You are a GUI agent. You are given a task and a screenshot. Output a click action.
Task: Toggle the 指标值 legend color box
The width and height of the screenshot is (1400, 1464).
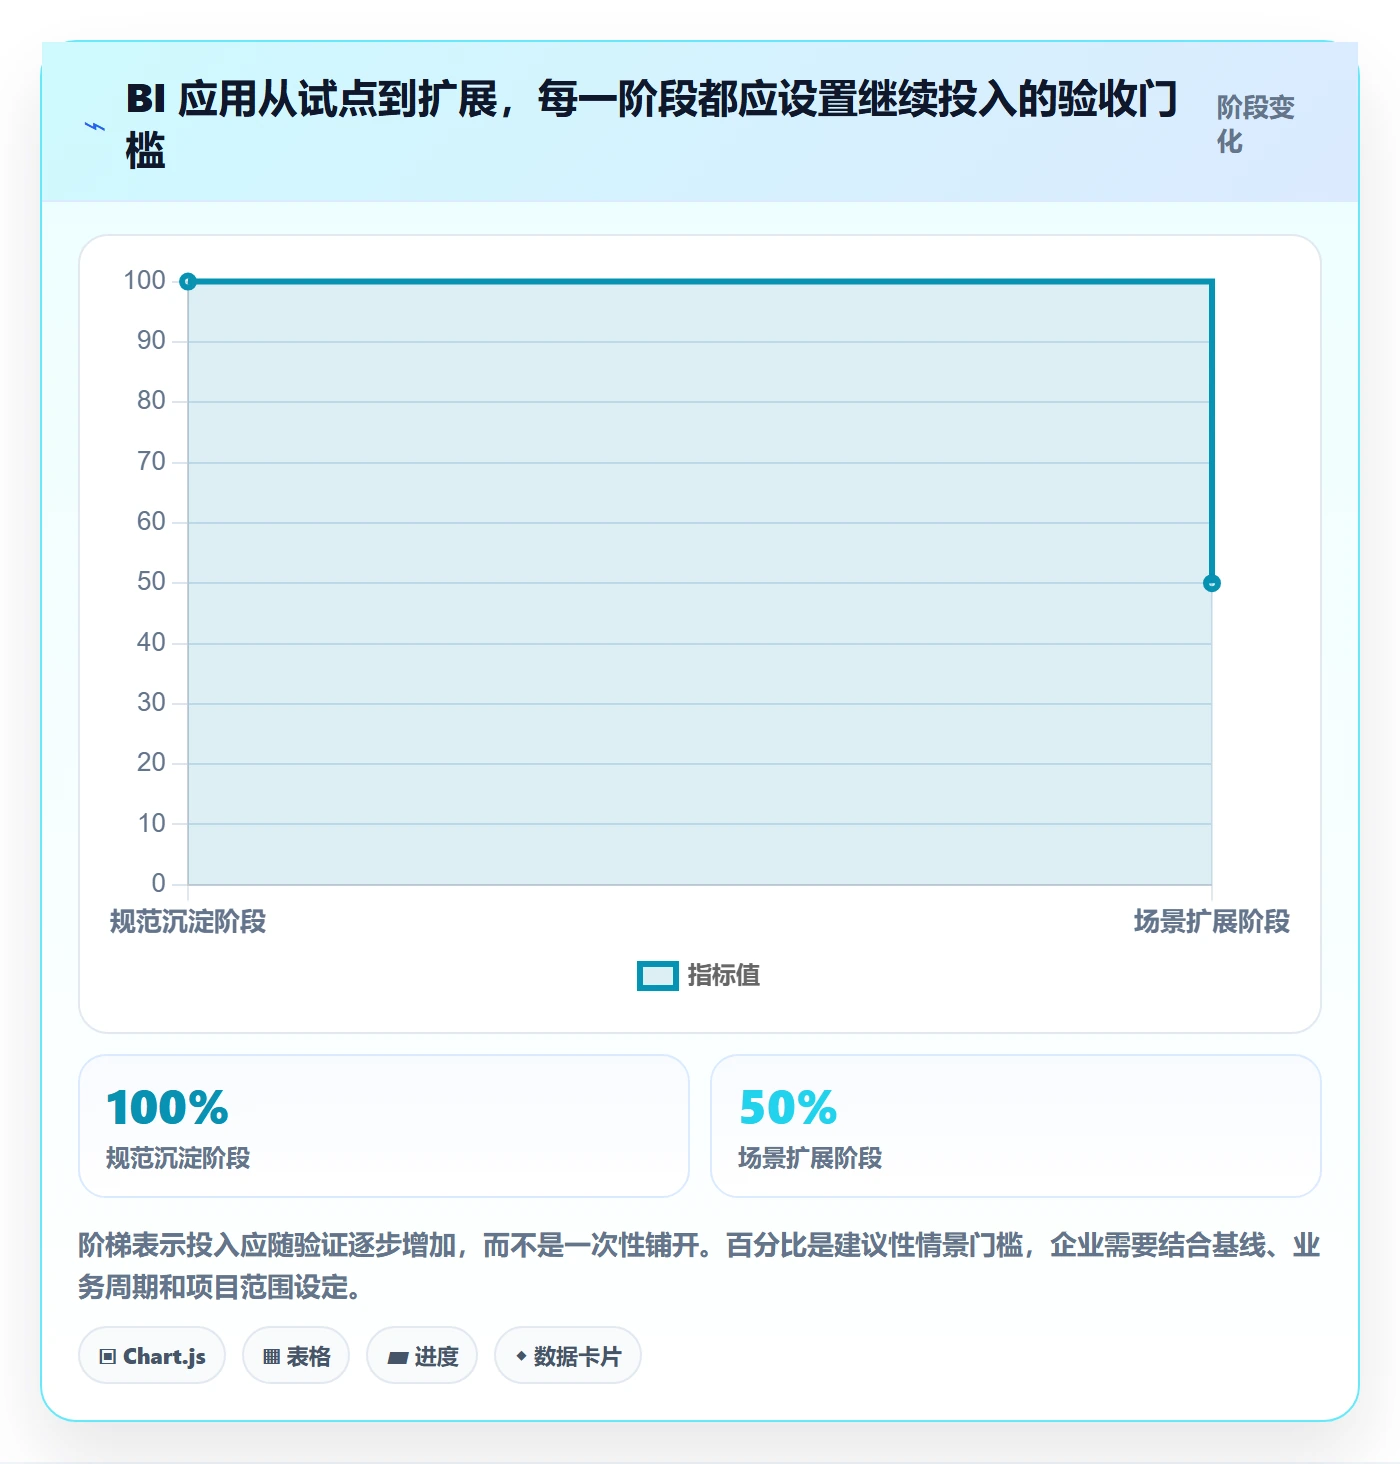tap(658, 975)
